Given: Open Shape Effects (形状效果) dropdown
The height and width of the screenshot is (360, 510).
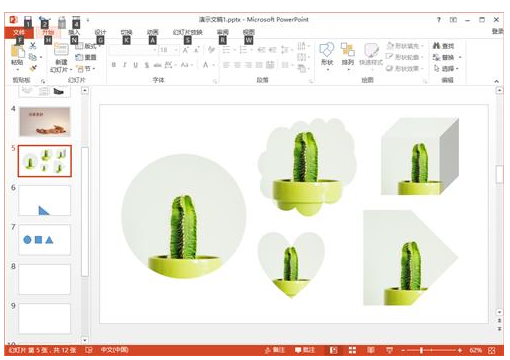Looking at the screenshot, I should pos(405,68).
